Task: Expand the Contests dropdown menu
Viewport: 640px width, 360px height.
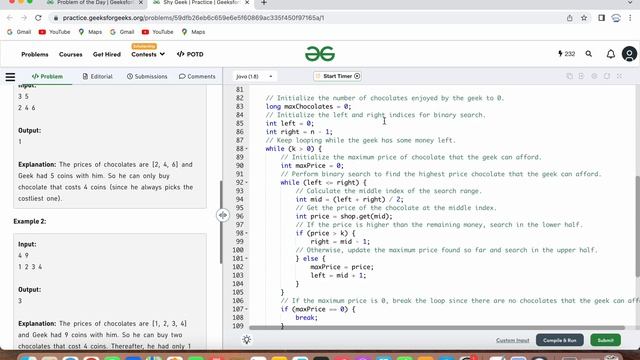Action: (x=148, y=54)
